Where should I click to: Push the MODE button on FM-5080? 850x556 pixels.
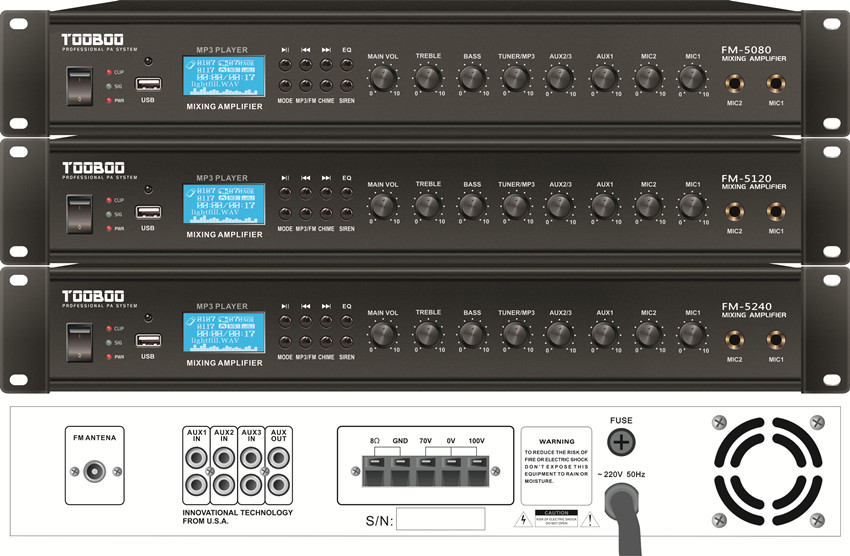pyautogui.click(x=285, y=86)
